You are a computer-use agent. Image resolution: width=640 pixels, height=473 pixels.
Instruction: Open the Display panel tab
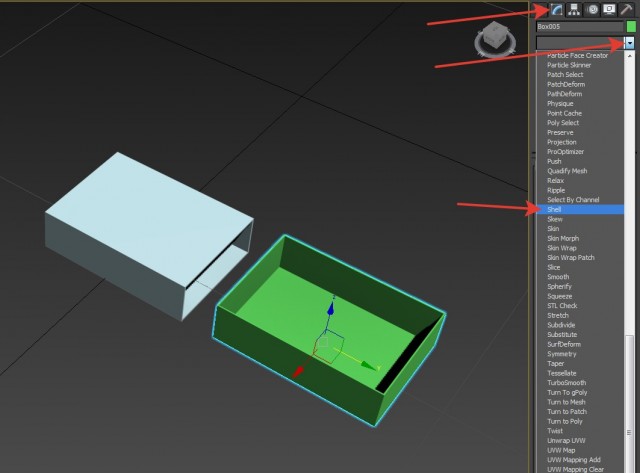[x=609, y=9]
